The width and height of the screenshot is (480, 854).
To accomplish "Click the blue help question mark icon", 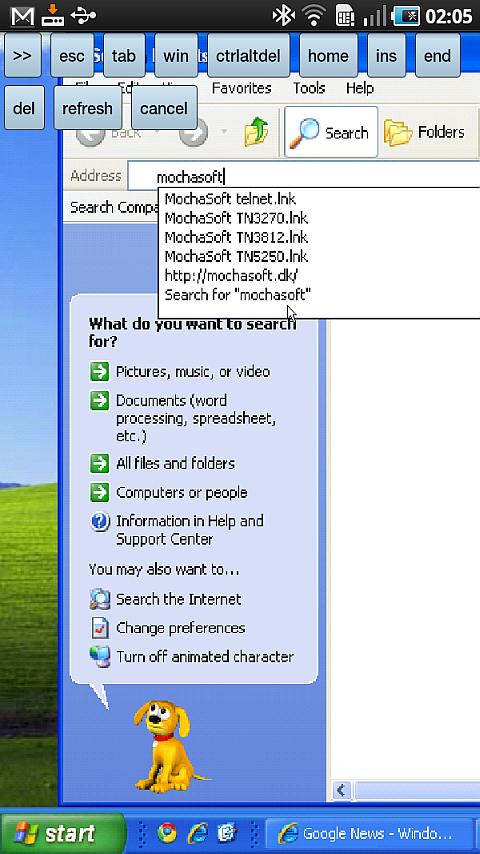I will click(x=99, y=522).
